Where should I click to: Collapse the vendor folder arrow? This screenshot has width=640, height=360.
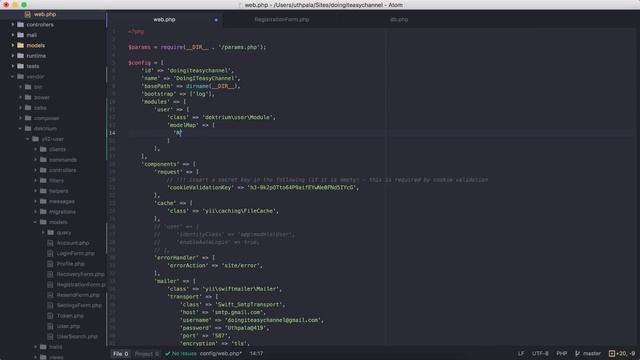pyautogui.click(x=13, y=76)
